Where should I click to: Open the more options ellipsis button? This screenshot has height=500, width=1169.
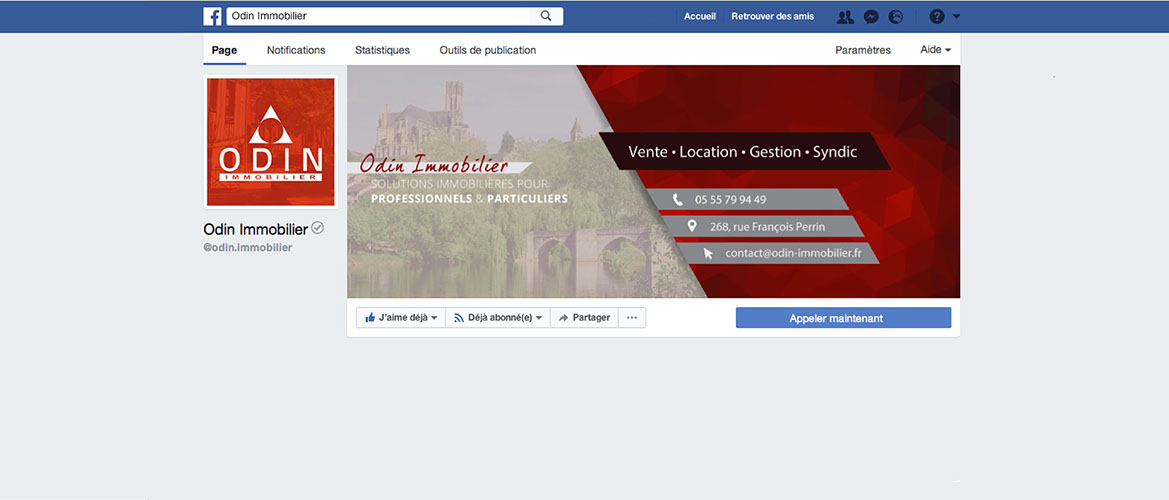coord(632,317)
